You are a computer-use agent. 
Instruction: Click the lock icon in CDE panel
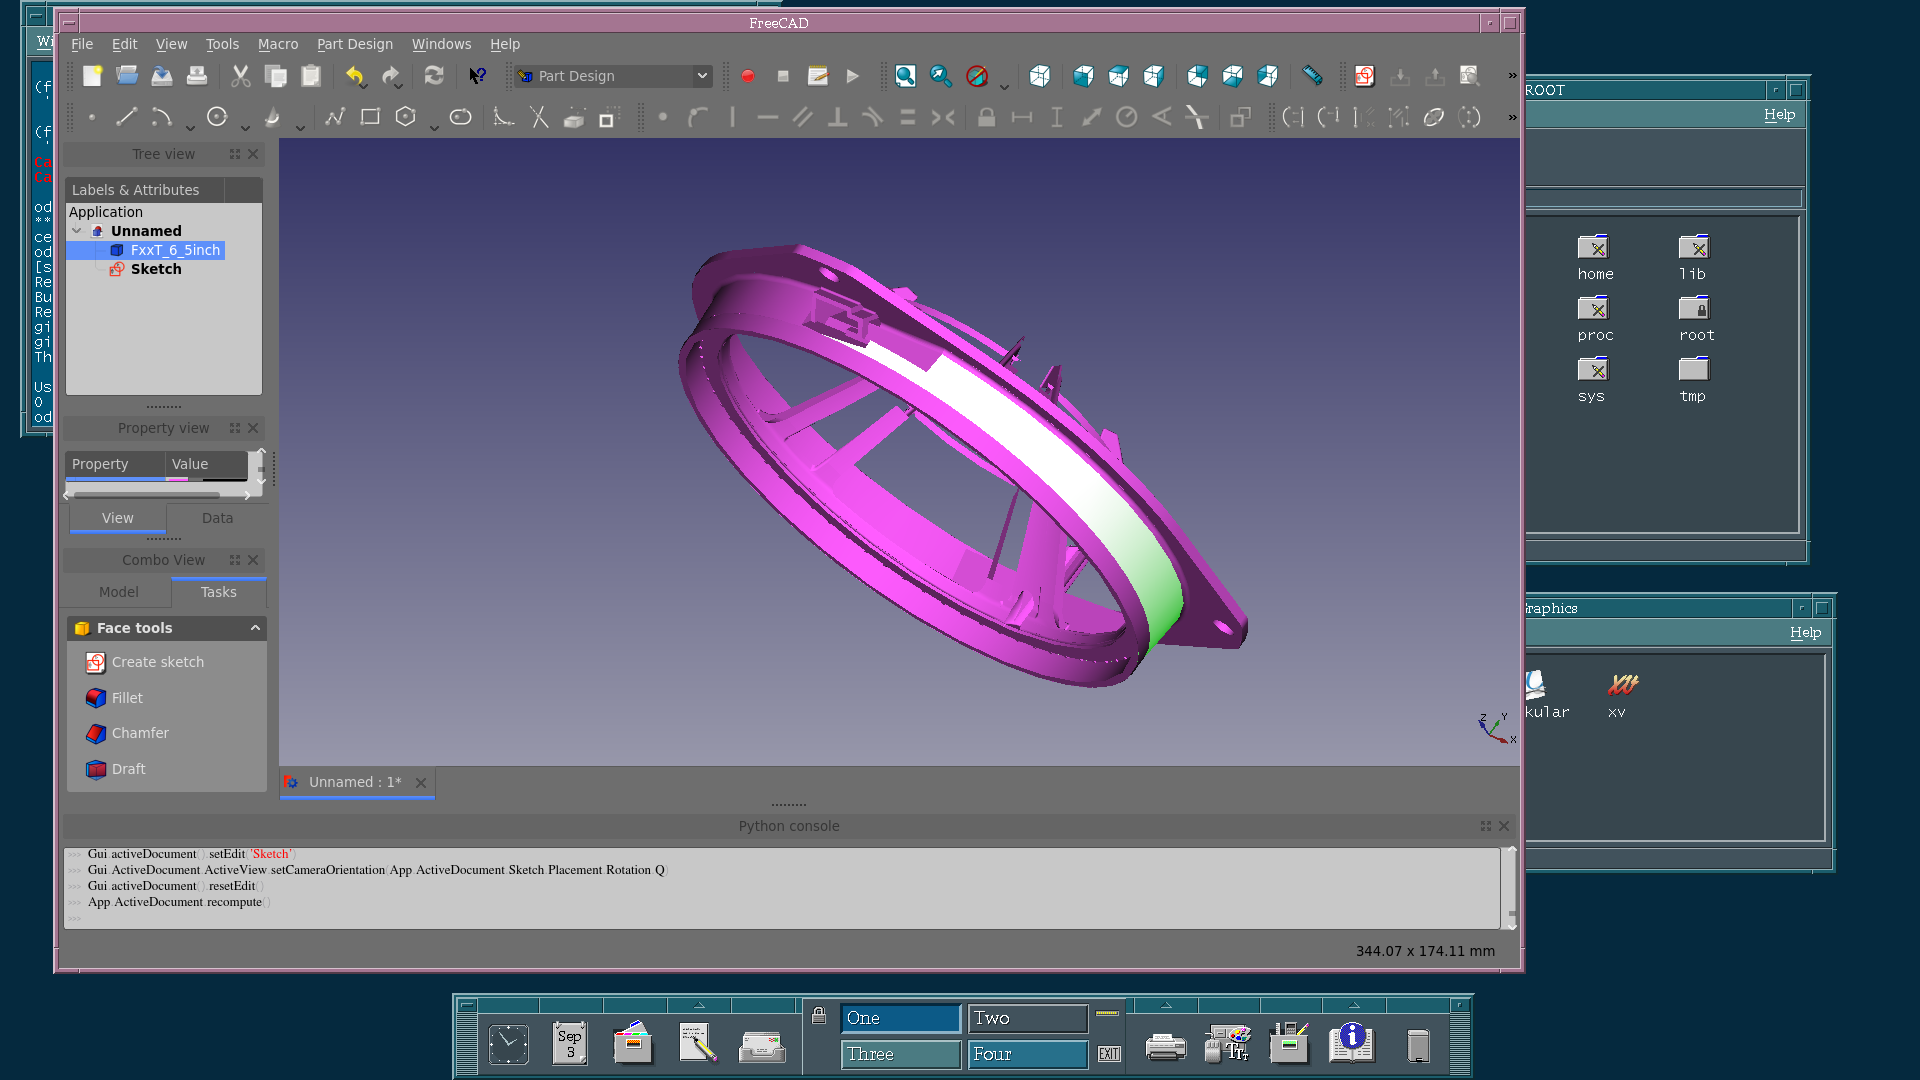pos(819,1016)
